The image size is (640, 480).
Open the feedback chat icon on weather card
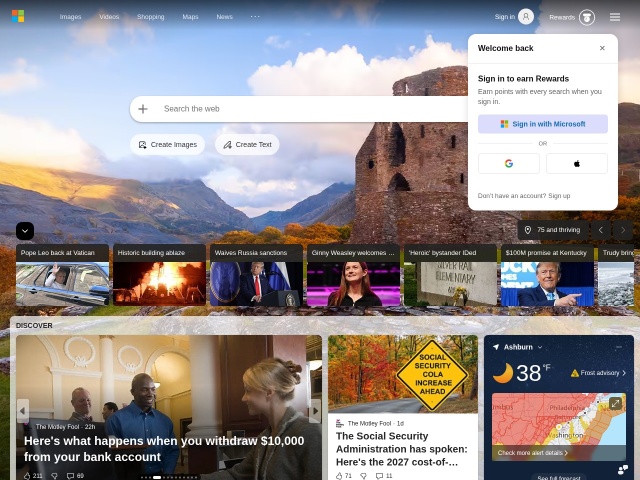coord(623,469)
